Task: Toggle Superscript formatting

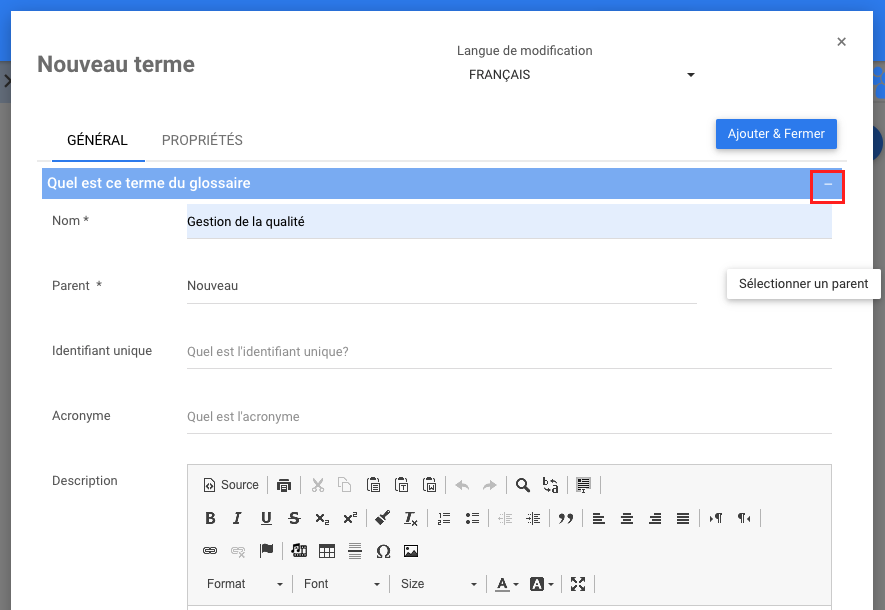Action: click(x=350, y=518)
